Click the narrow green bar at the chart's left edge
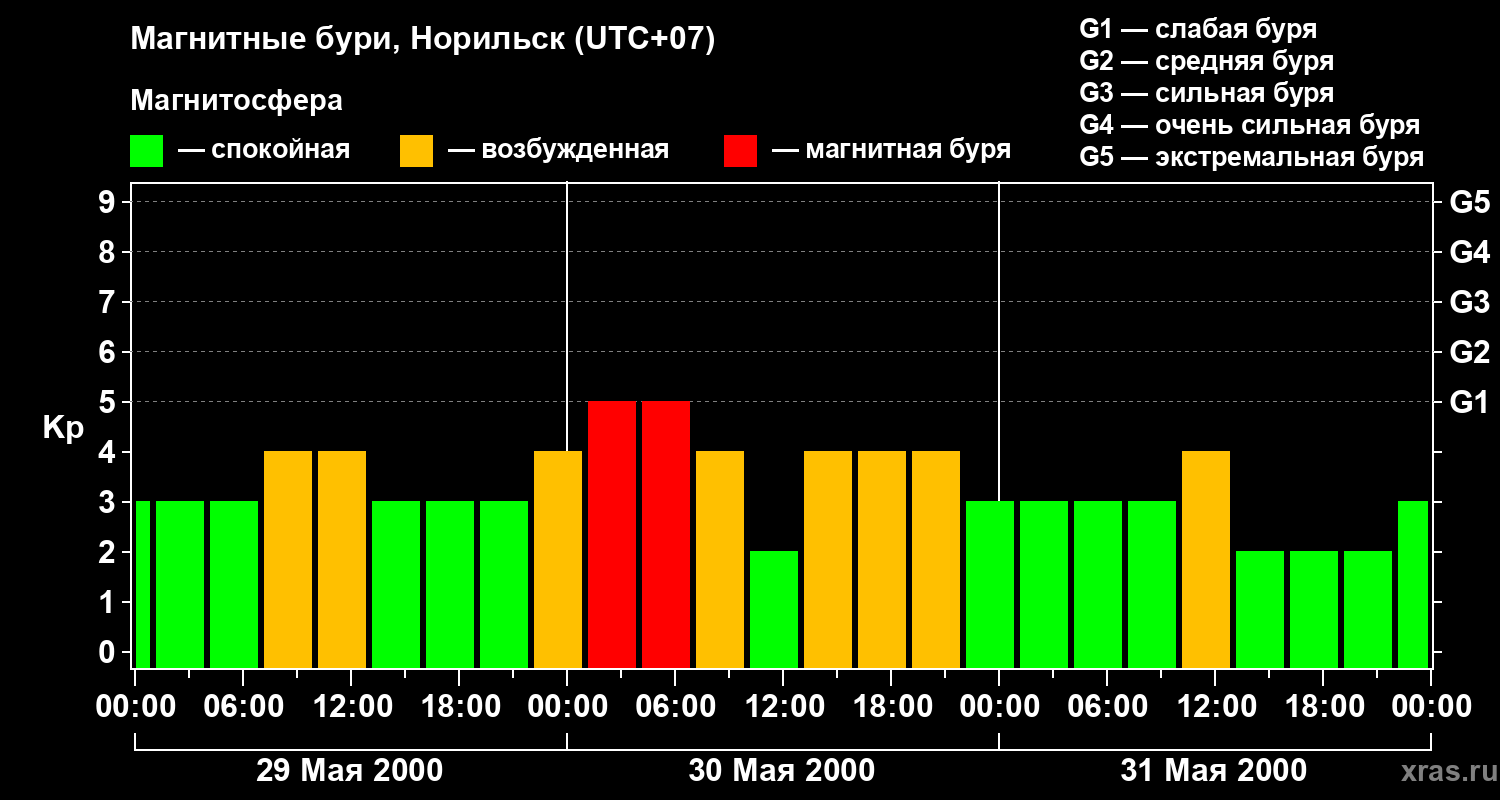Image resolution: width=1500 pixels, height=800 pixels. [142, 584]
